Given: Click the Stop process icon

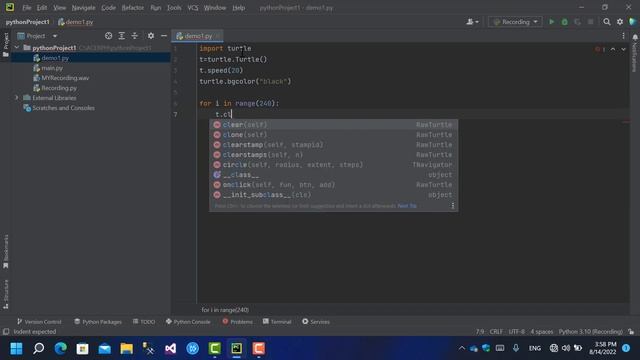Looking at the screenshot, I should click(x=591, y=22).
